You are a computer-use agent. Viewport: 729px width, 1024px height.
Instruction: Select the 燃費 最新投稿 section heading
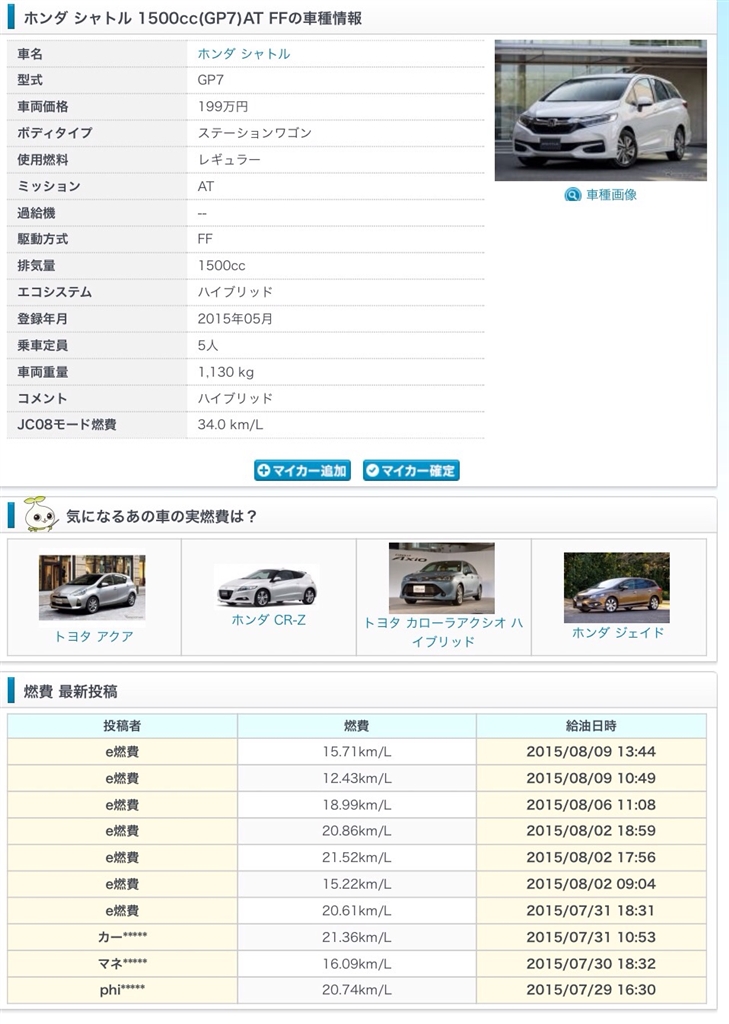click(71, 692)
